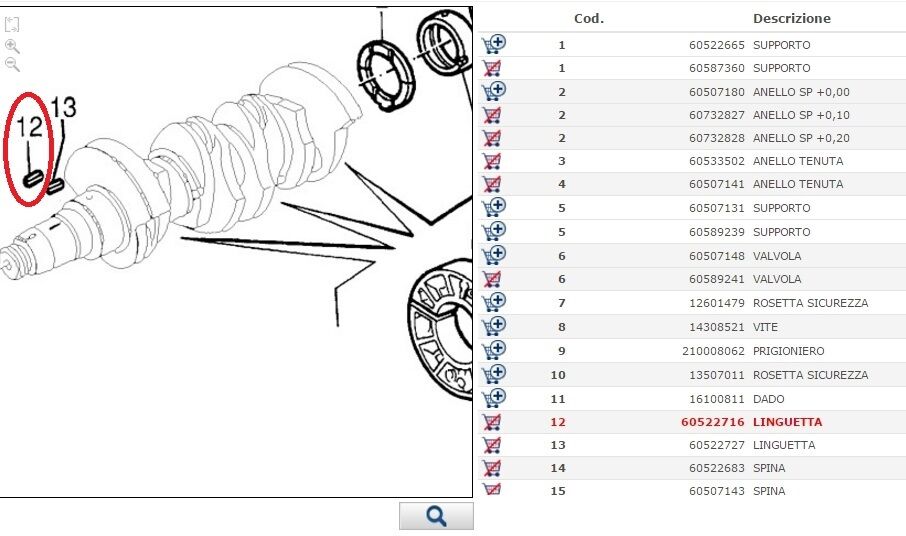Viewport: 906px width, 536px height.
Task: Click the Cod. column header
Action: pos(589,18)
